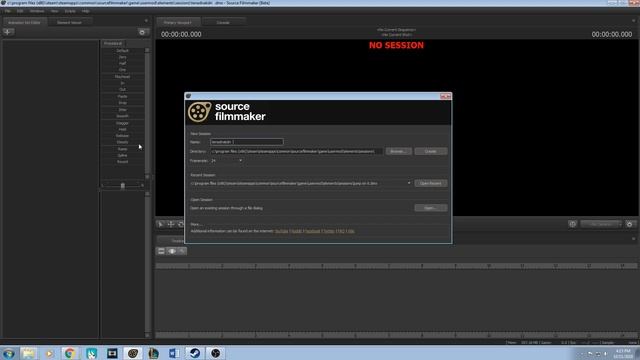Open Framerate dropdown showing 24

(x=227, y=161)
